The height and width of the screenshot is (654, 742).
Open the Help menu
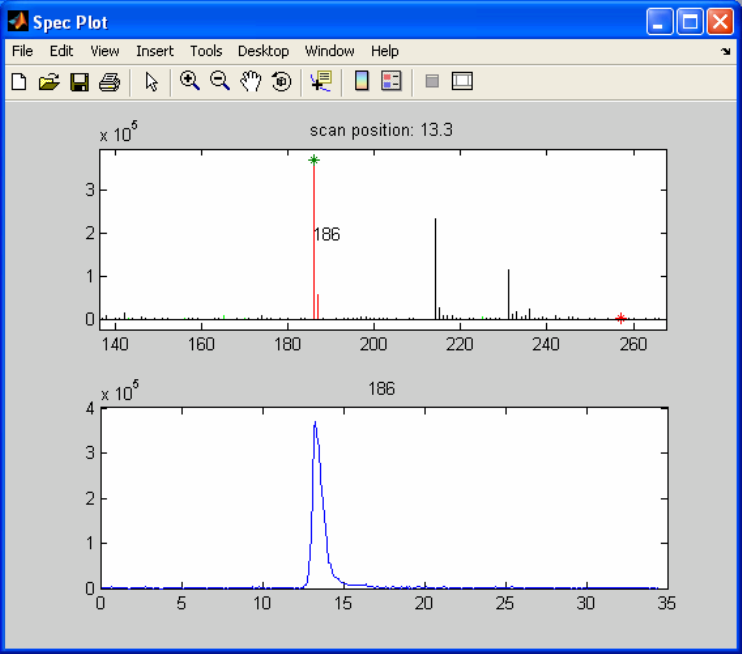(x=384, y=51)
